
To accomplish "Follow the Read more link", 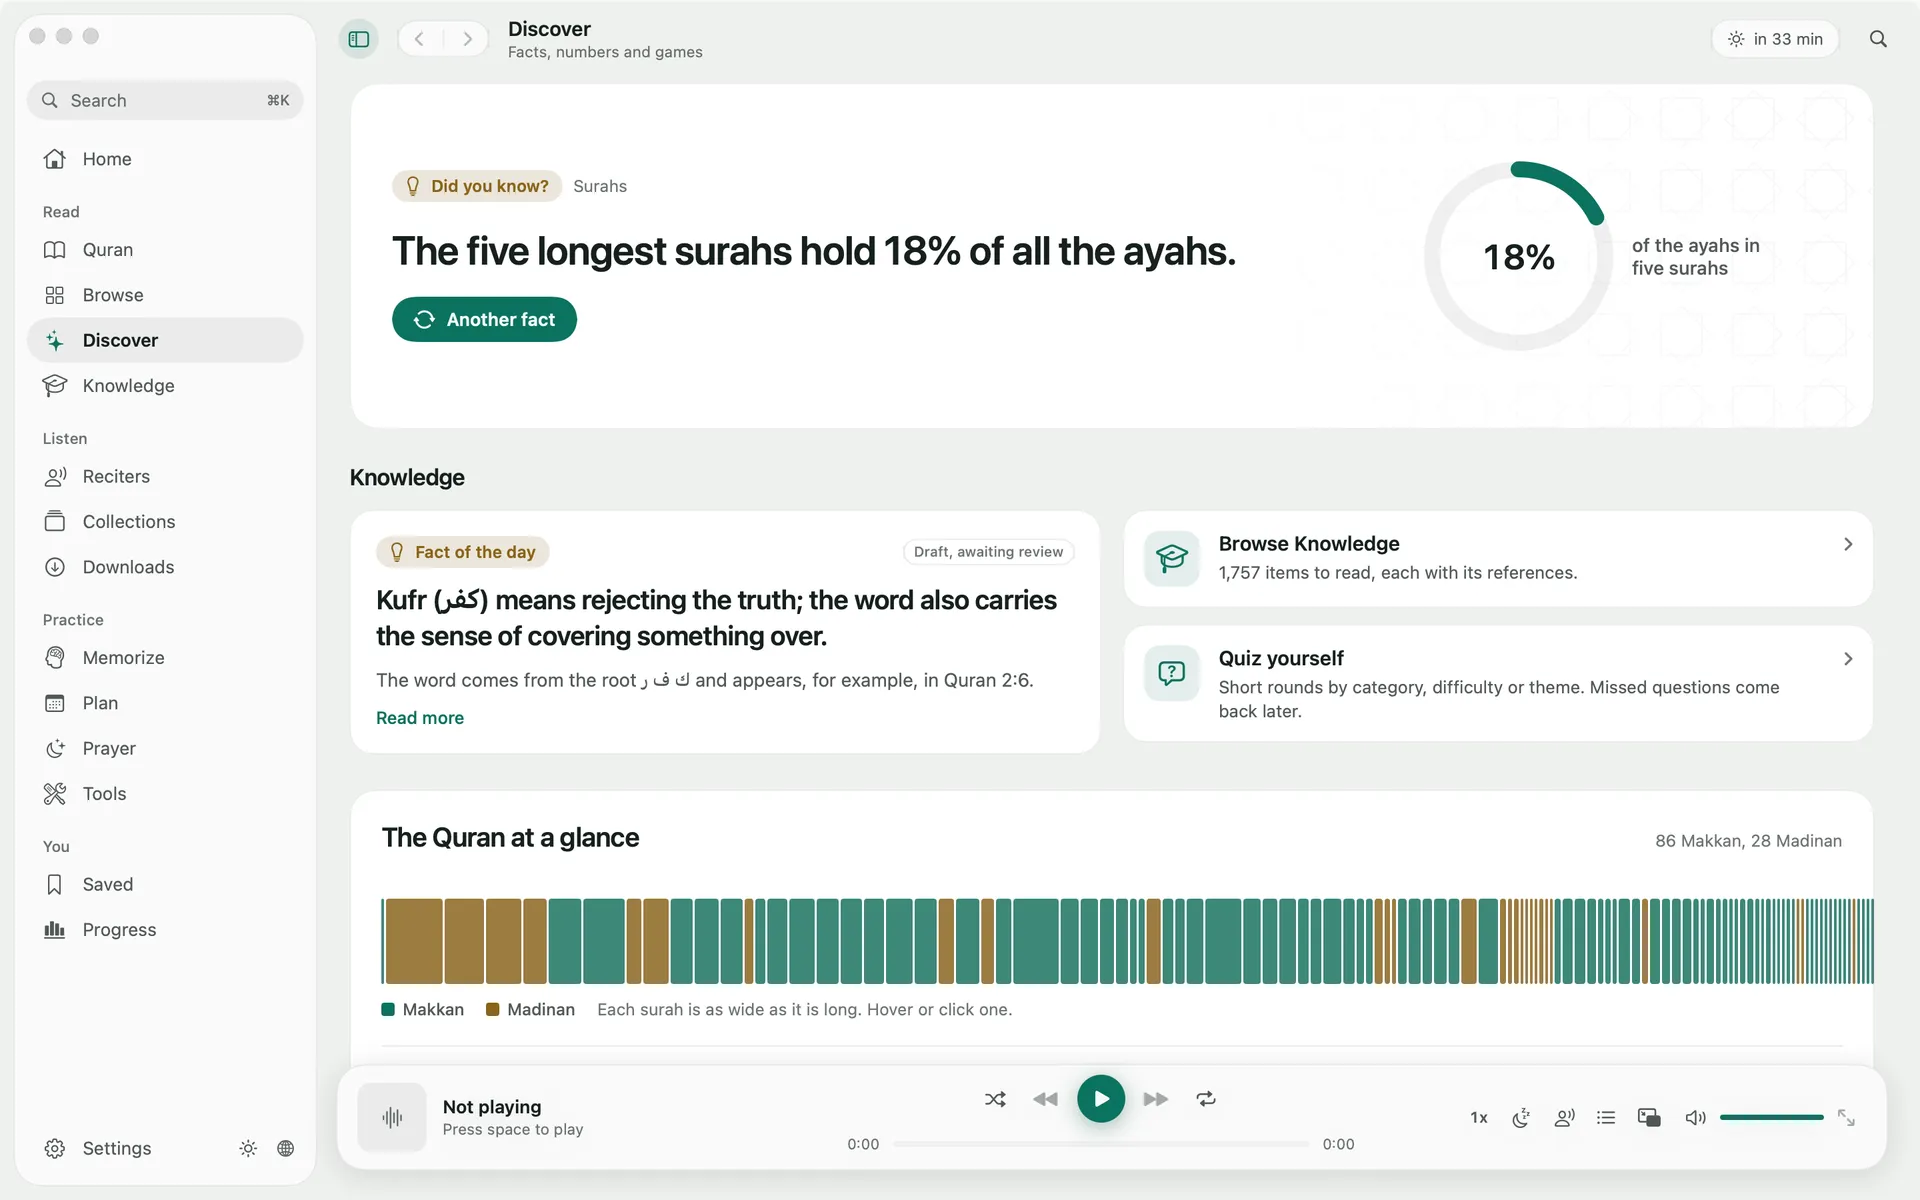I will [x=420, y=718].
